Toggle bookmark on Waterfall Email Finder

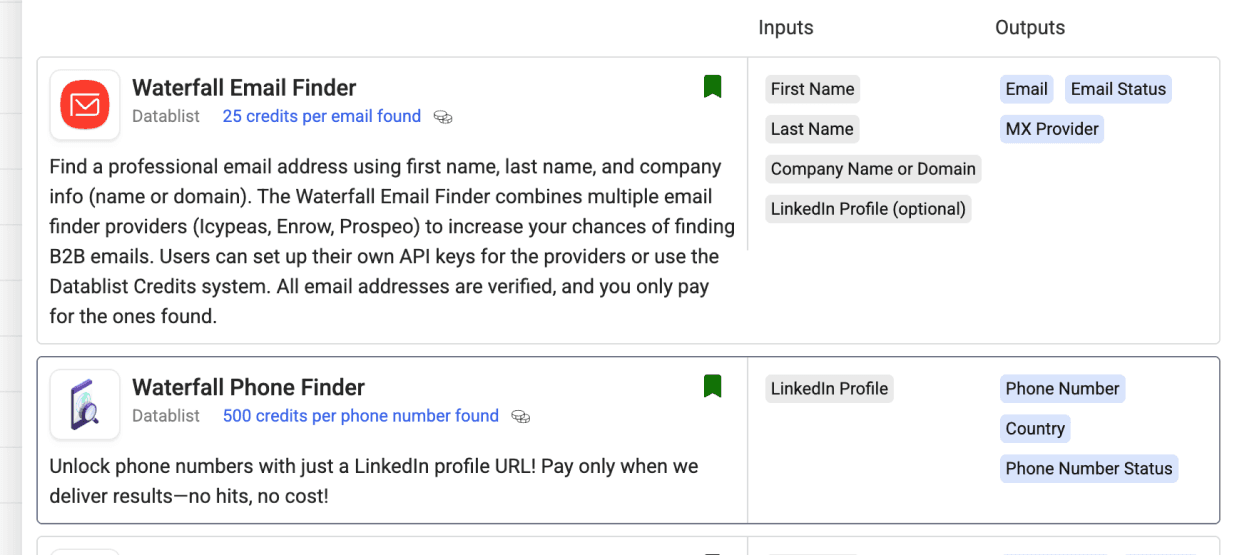click(x=712, y=87)
